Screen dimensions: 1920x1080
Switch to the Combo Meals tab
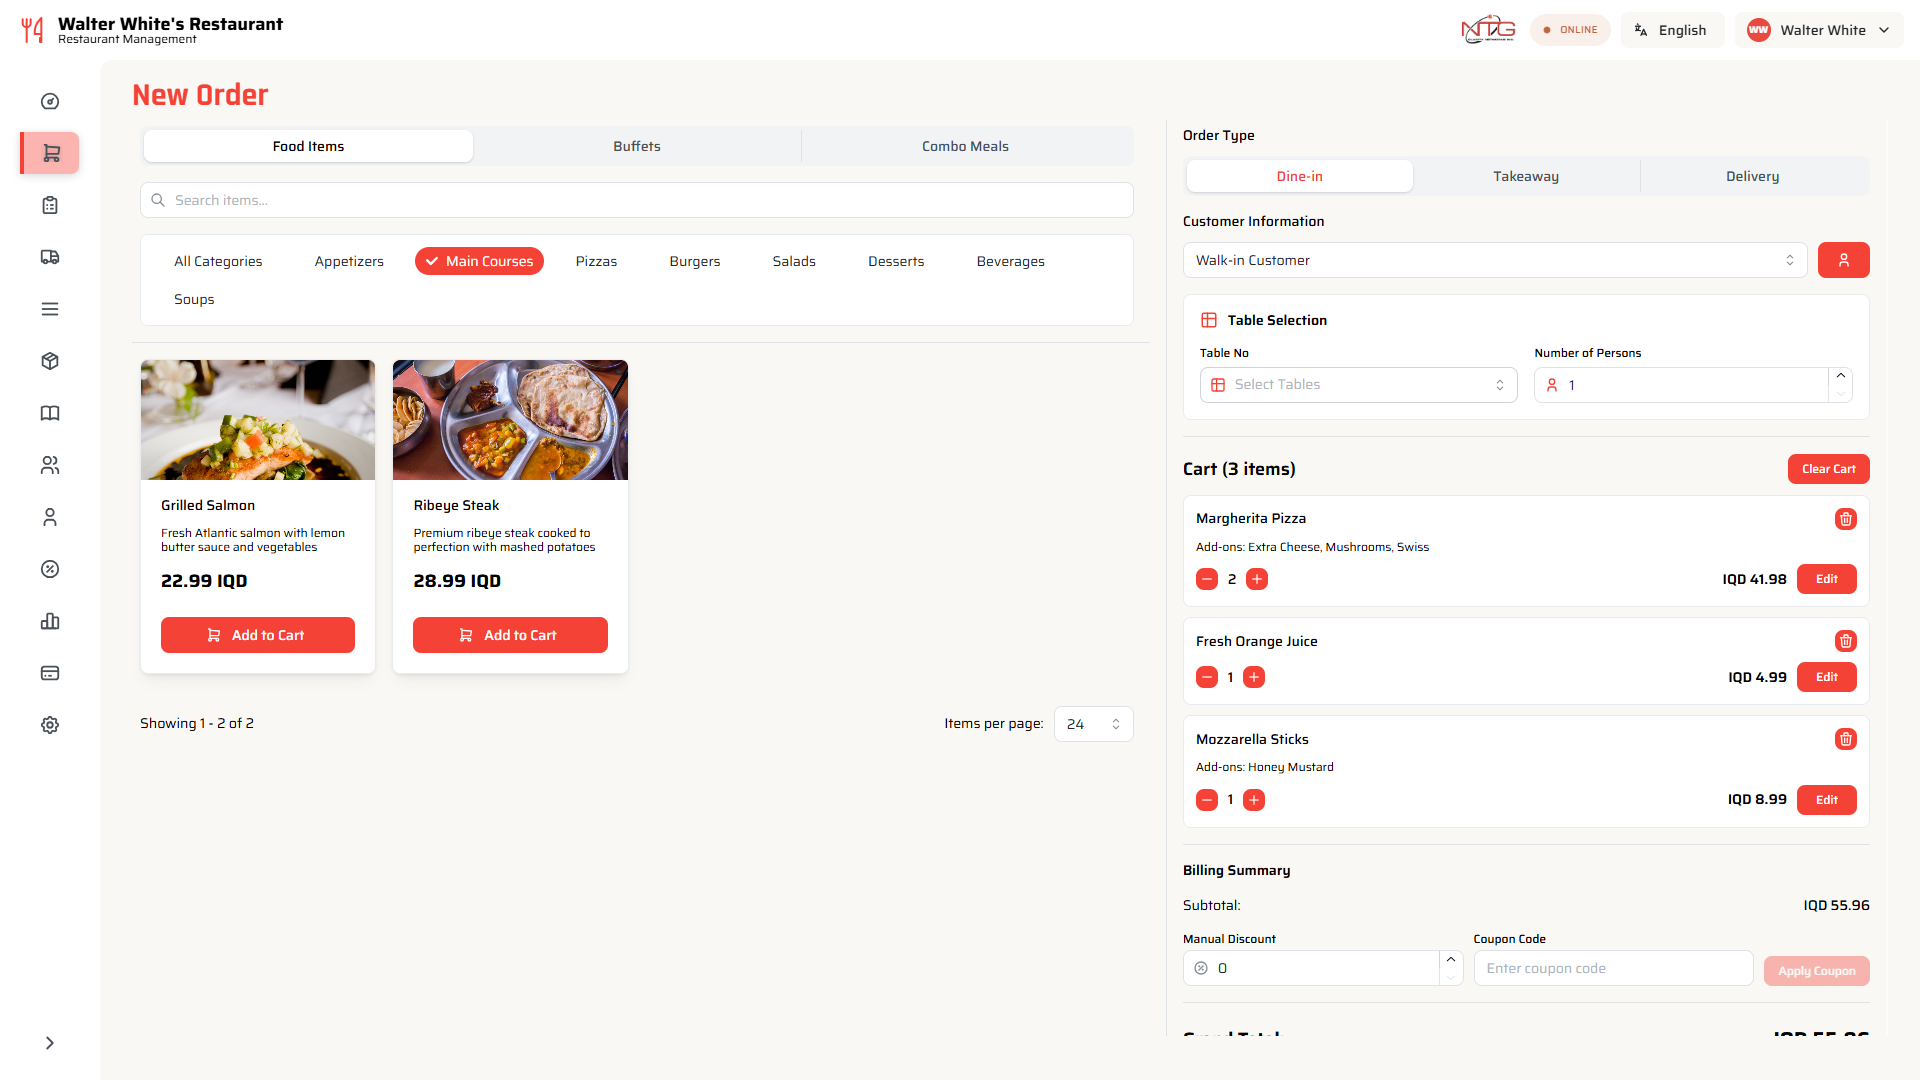(x=965, y=146)
